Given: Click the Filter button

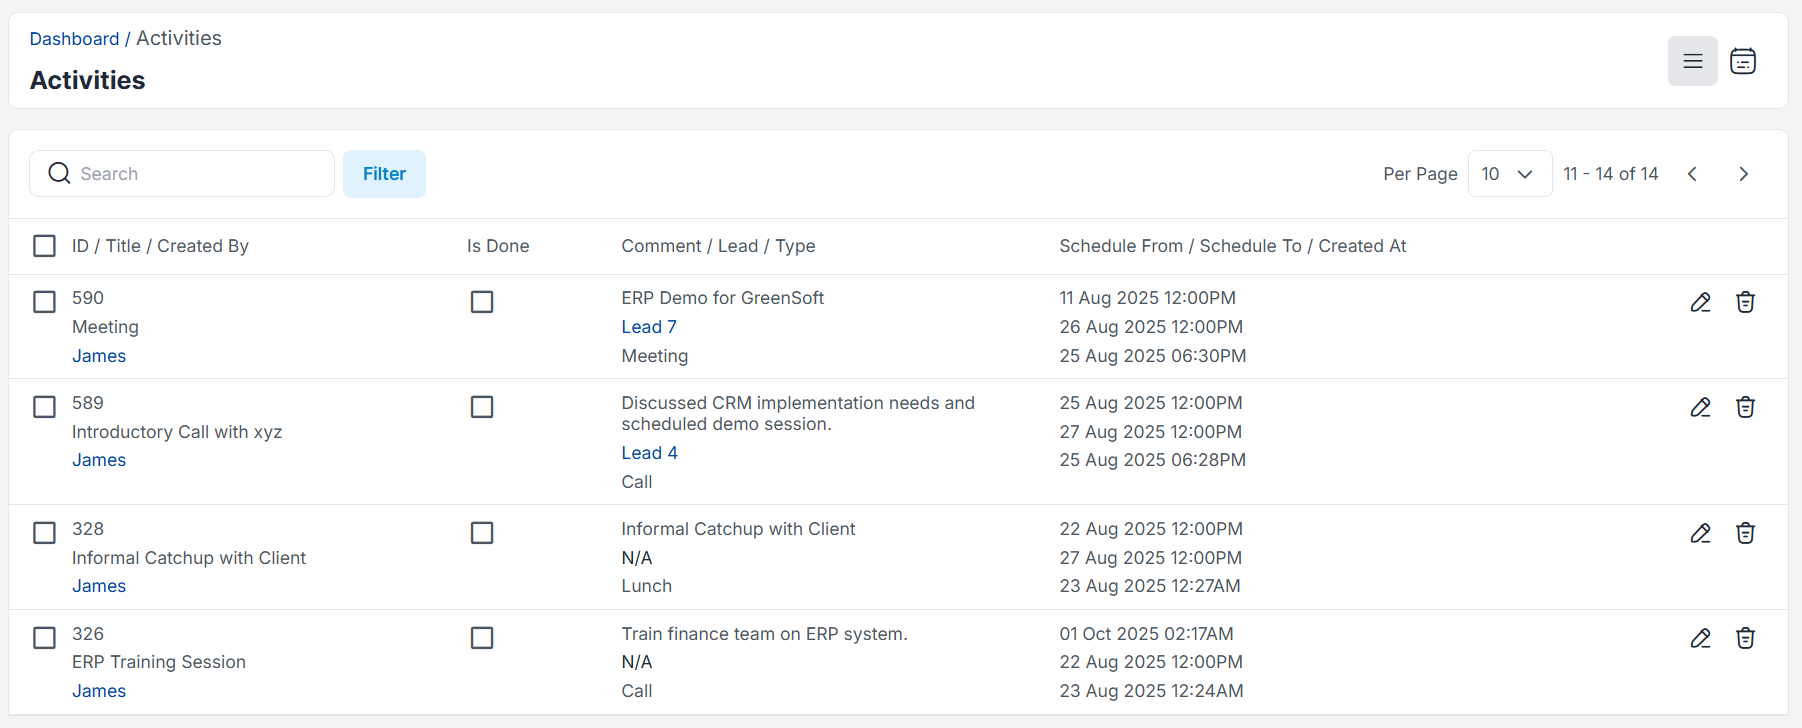Looking at the screenshot, I should pyautogui.click(x=384, y=174).
